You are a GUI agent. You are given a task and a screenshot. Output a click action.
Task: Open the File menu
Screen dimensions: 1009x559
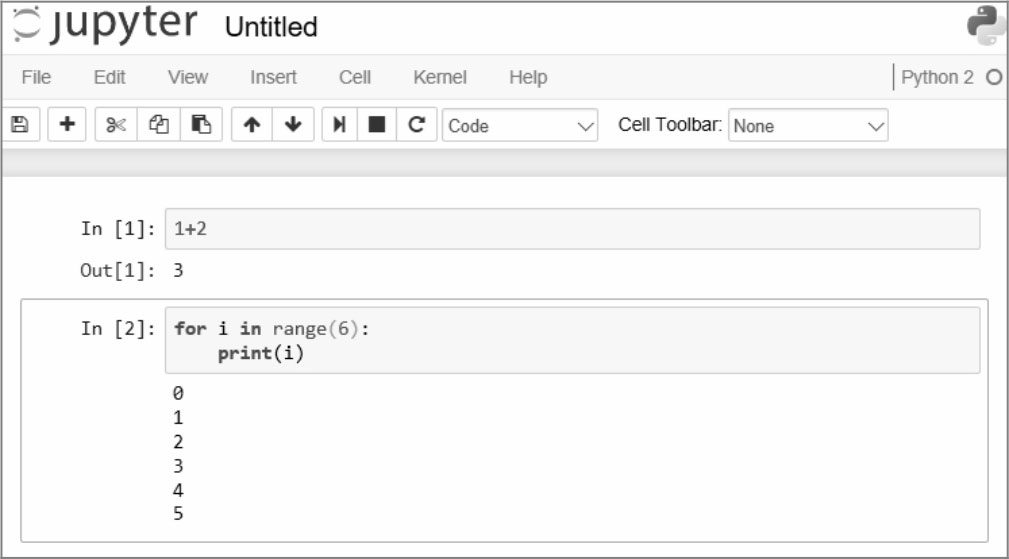click(x=36, y=77)
